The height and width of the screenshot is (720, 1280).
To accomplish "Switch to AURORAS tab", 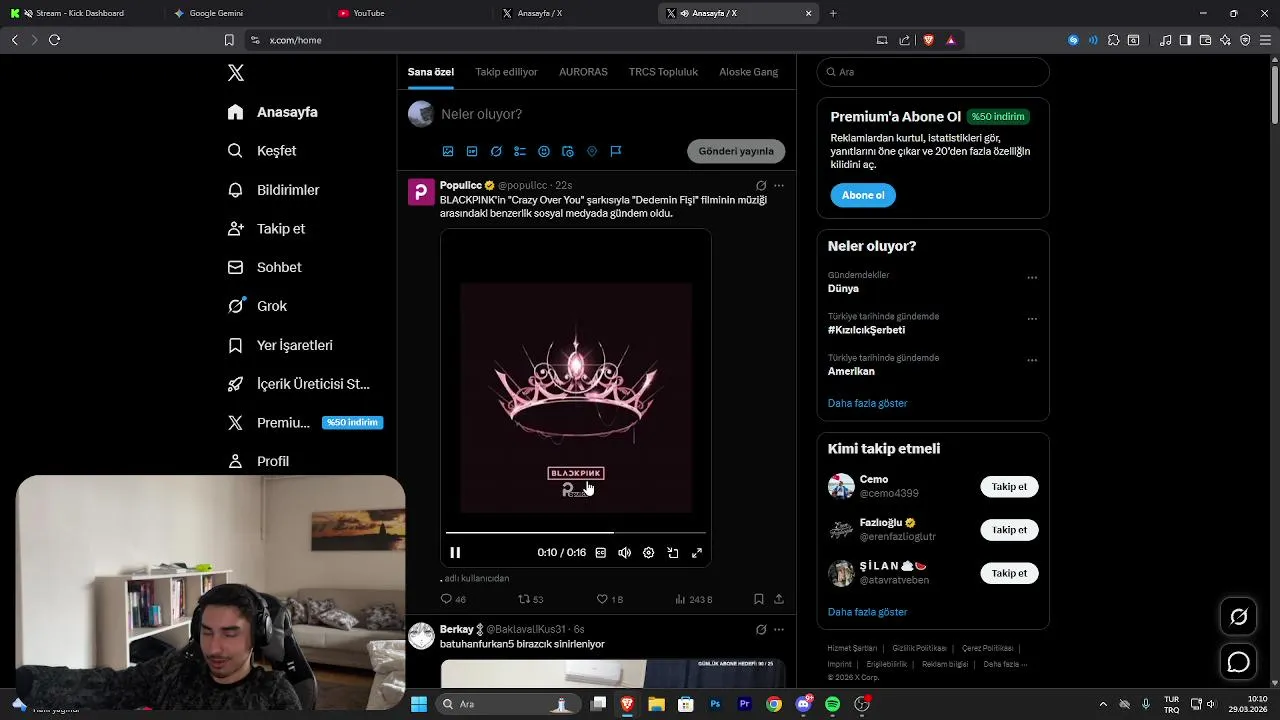I will [x=583, y=72].
